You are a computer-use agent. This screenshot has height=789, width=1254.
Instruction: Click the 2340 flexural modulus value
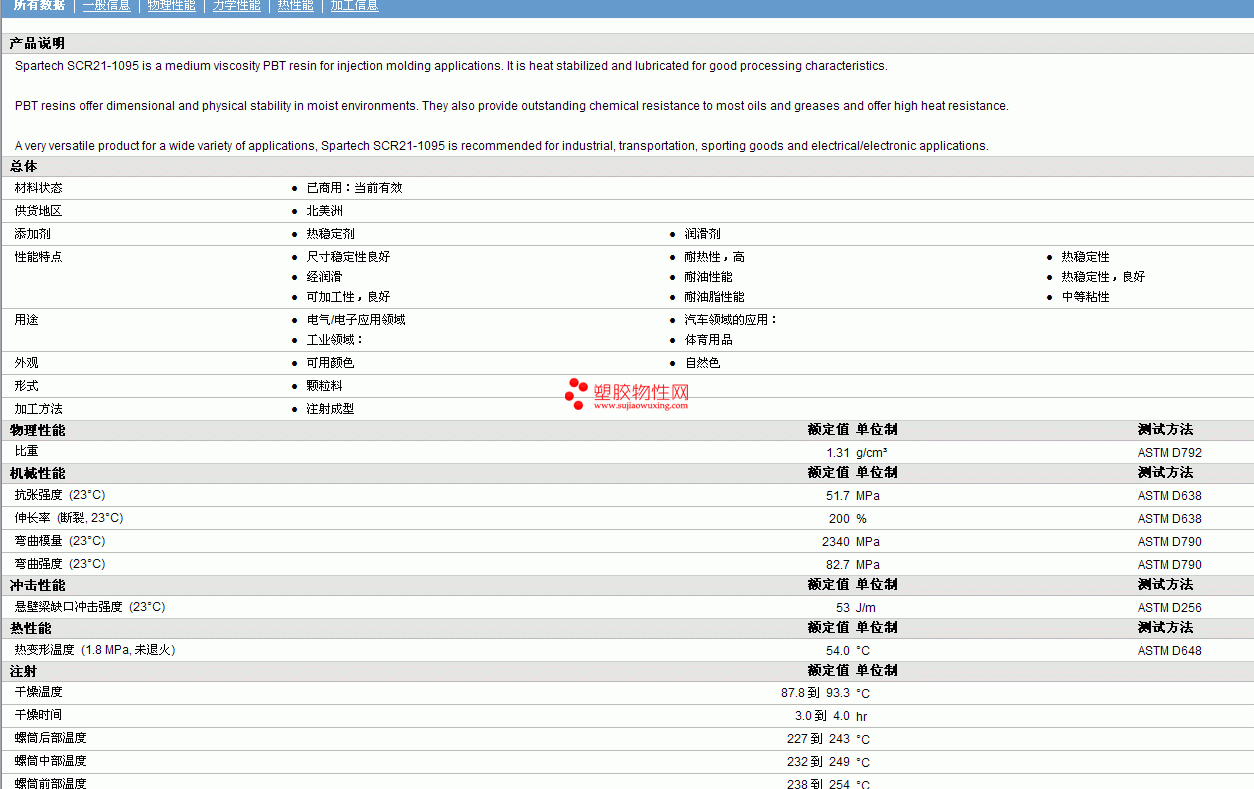[836, 542]
